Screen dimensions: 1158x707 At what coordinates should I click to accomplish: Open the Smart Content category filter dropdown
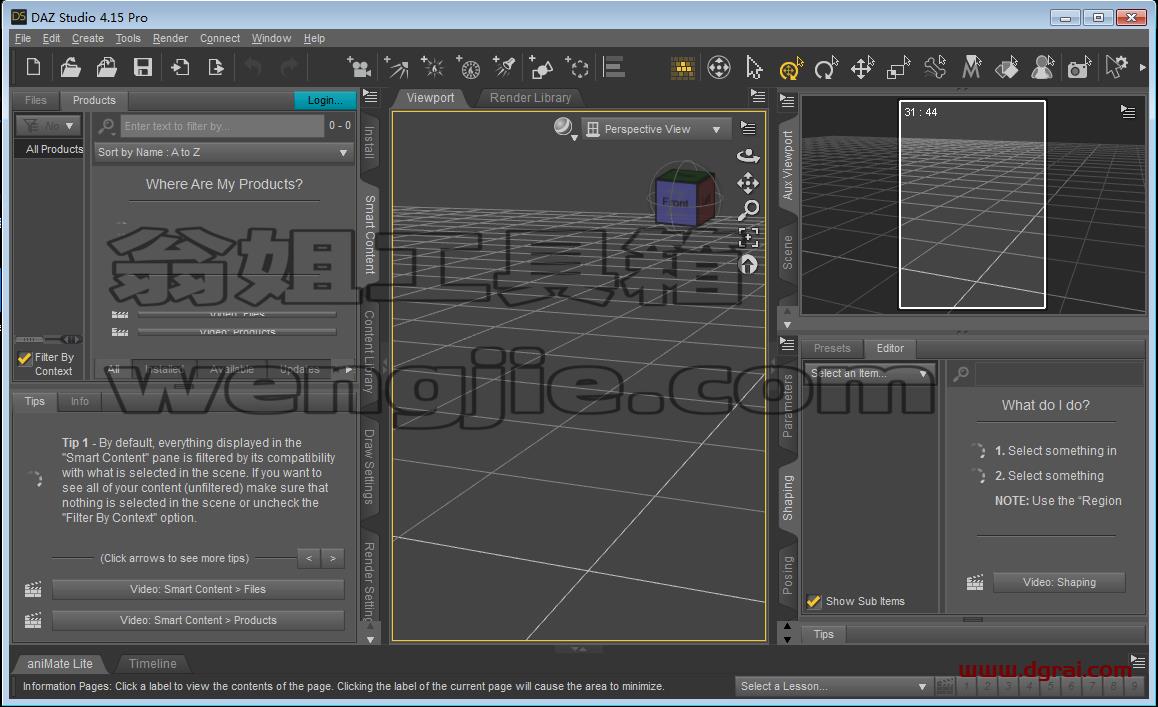(49, 126)
